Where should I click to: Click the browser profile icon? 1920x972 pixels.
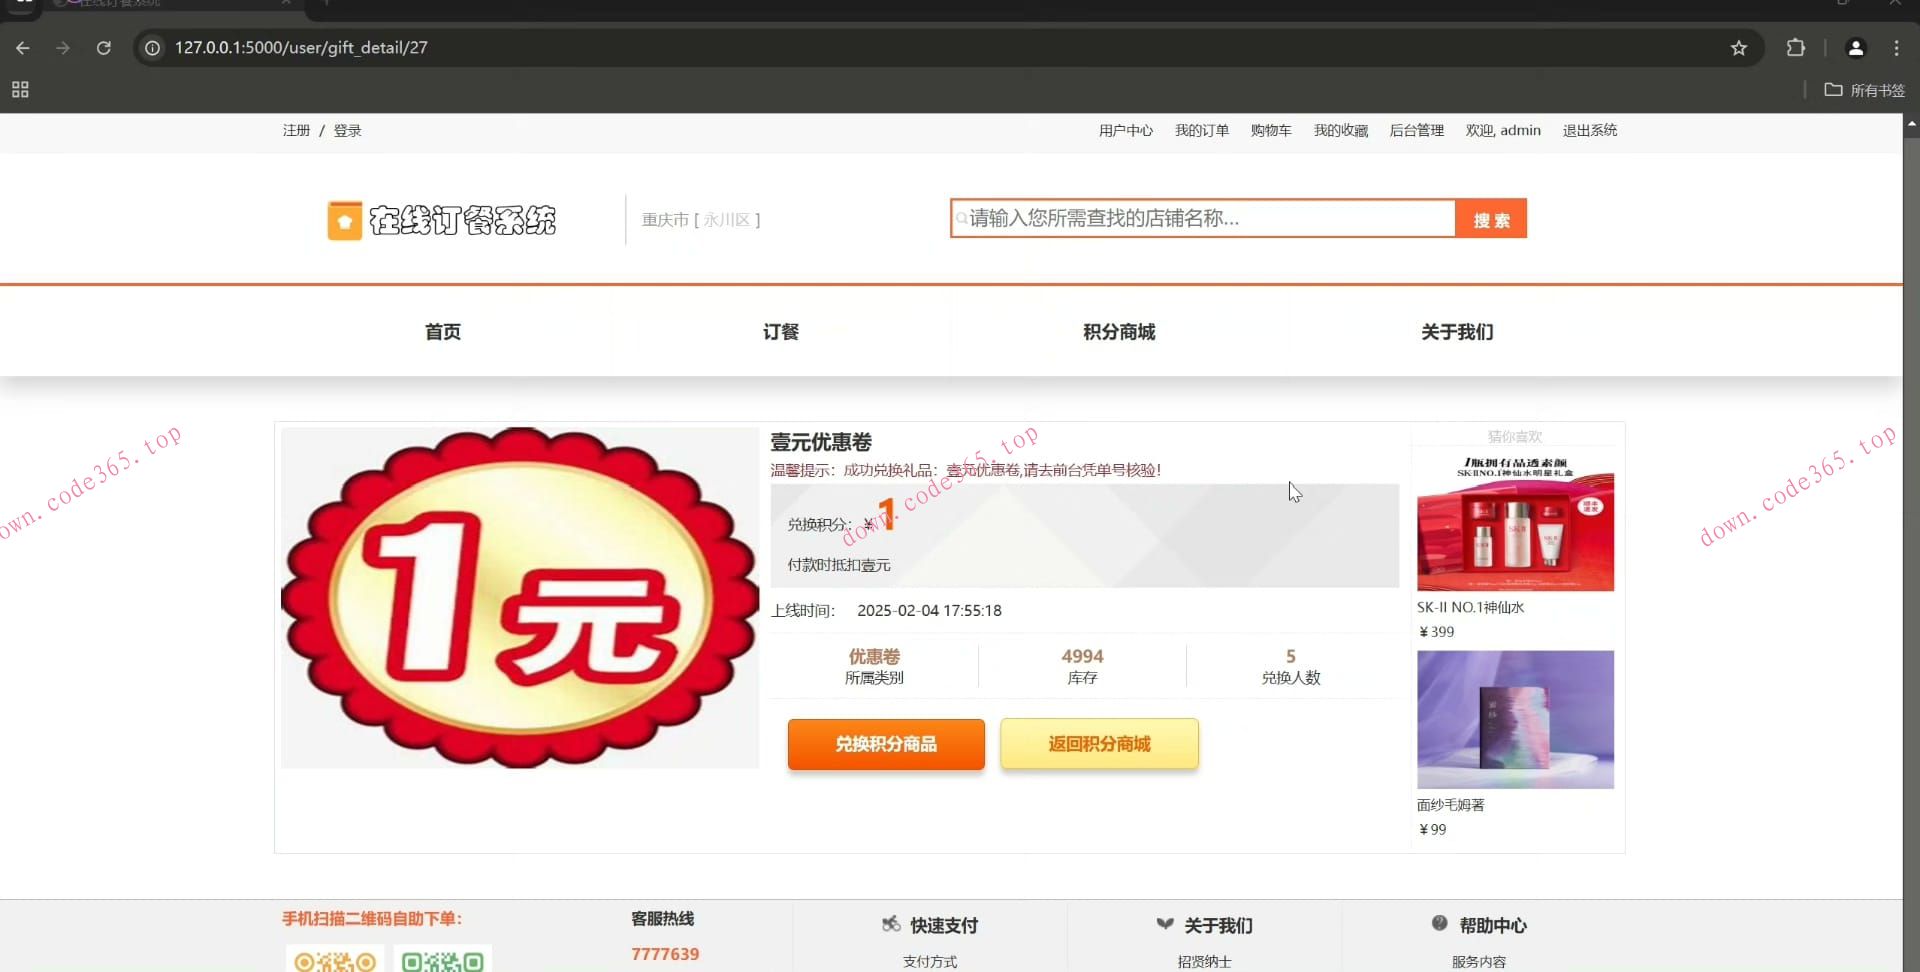[x=1855, y=48]
